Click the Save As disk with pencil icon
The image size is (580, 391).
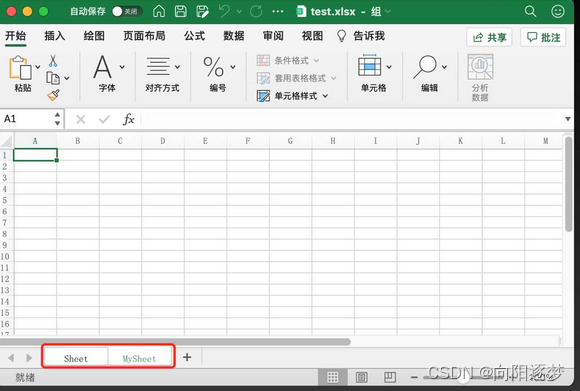[202, 11]
